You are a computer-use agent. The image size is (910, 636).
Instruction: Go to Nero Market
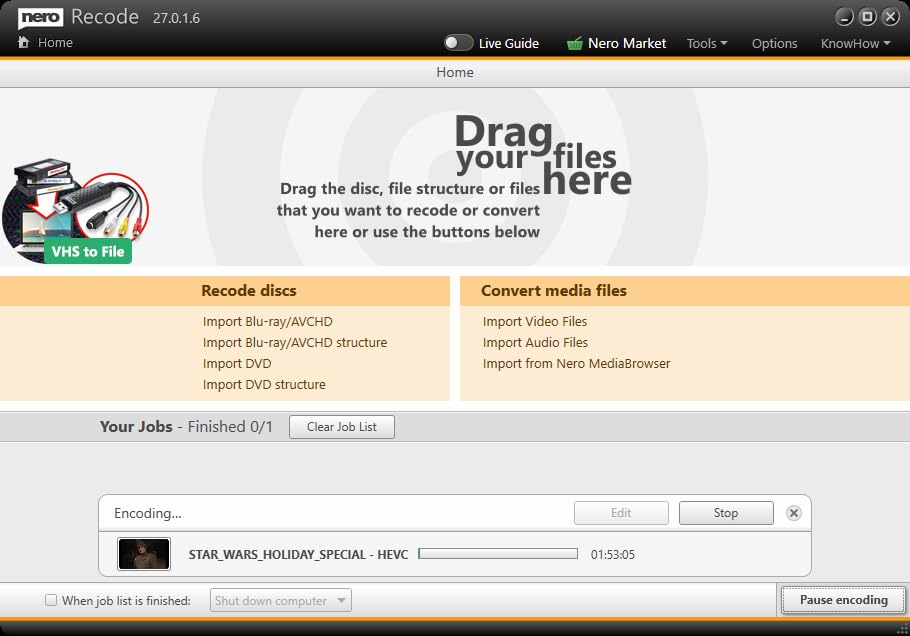tap(627, 44)
